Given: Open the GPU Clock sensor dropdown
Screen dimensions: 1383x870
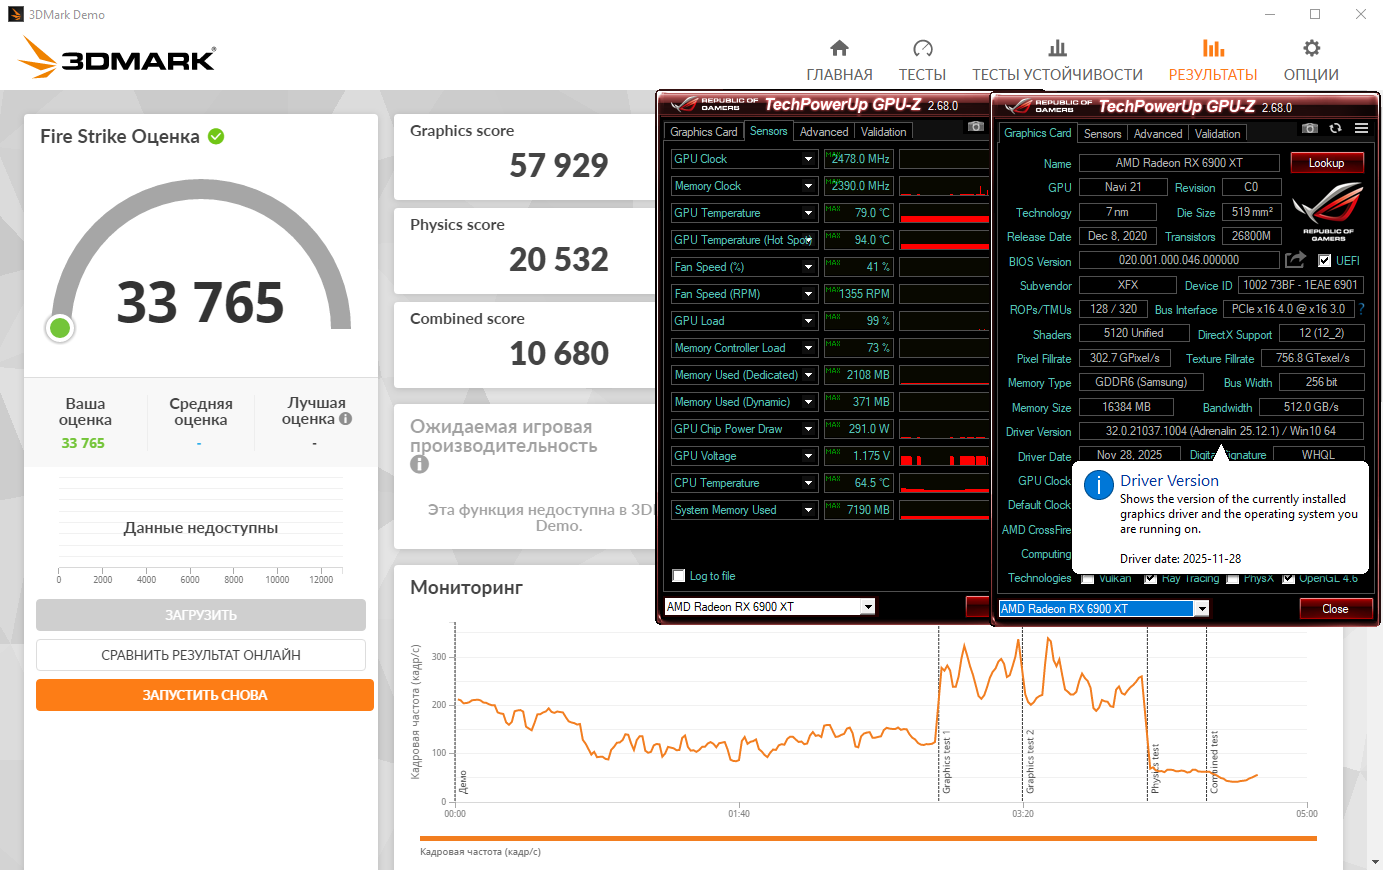Looking at the screenshot, I should 808,159.
